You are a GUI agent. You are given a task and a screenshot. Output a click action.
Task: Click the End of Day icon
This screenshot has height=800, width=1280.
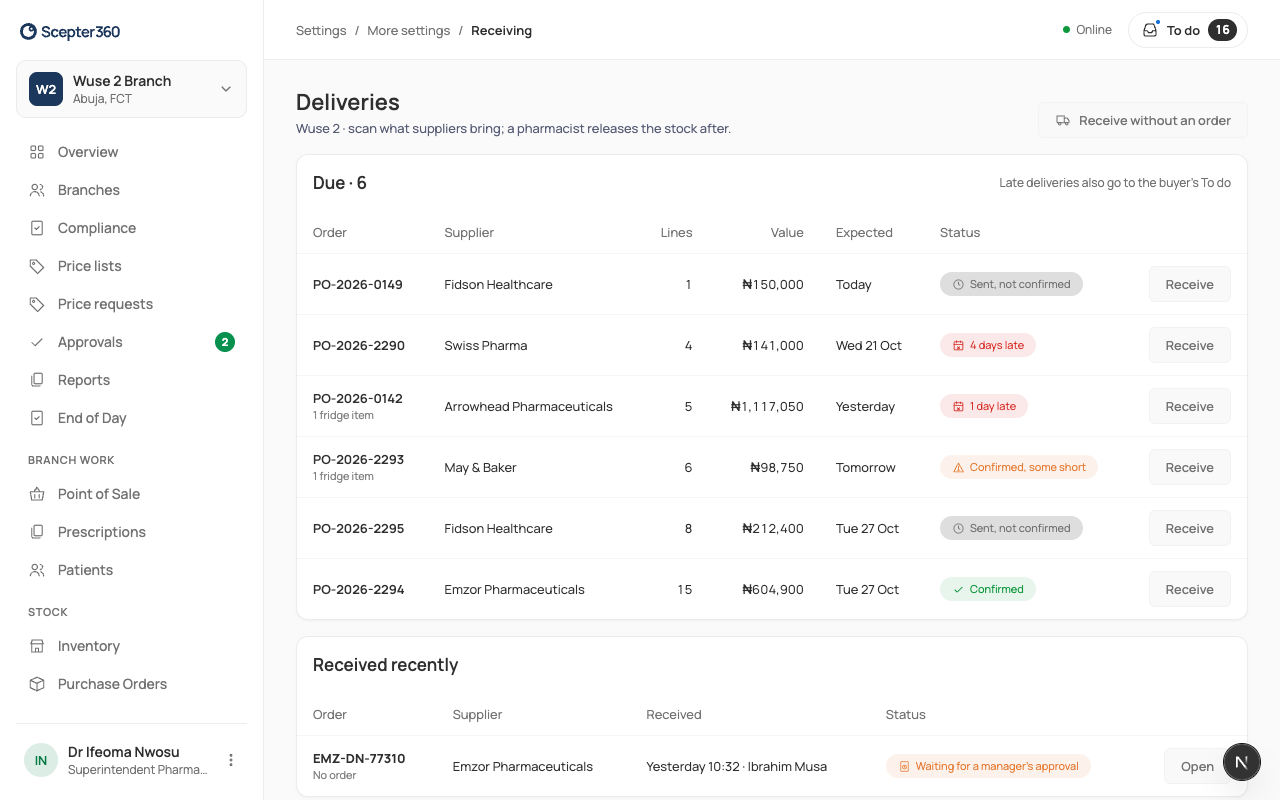click(x=37, y=418)
